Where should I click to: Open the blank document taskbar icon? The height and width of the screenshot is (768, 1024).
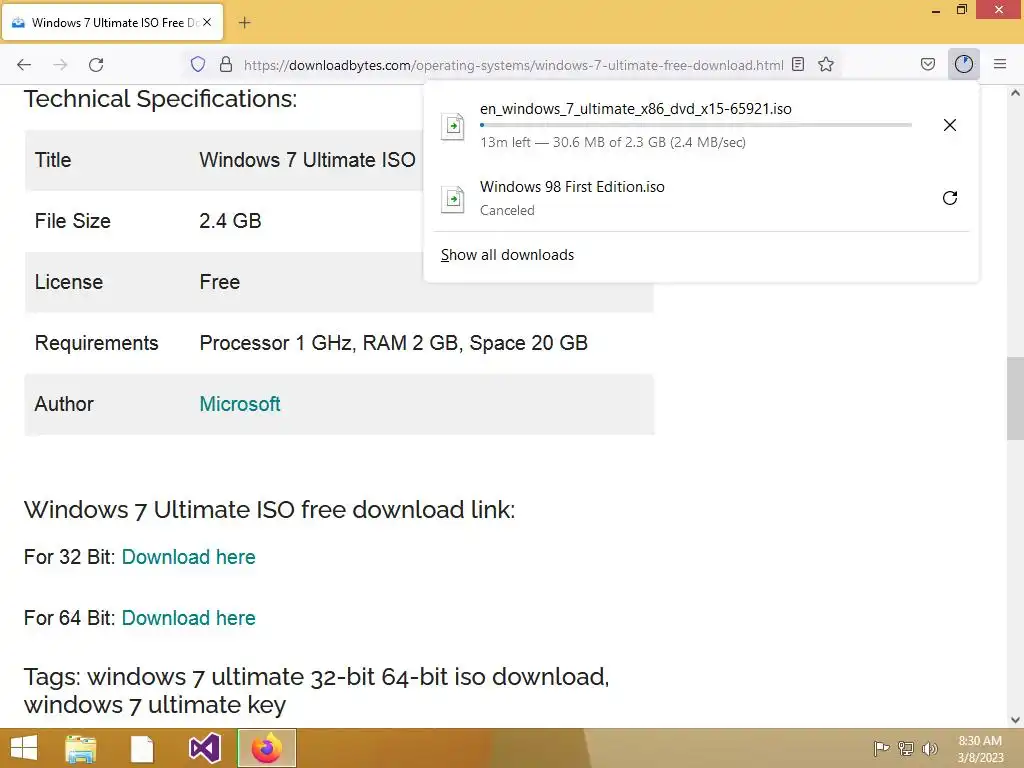[142, 749]
